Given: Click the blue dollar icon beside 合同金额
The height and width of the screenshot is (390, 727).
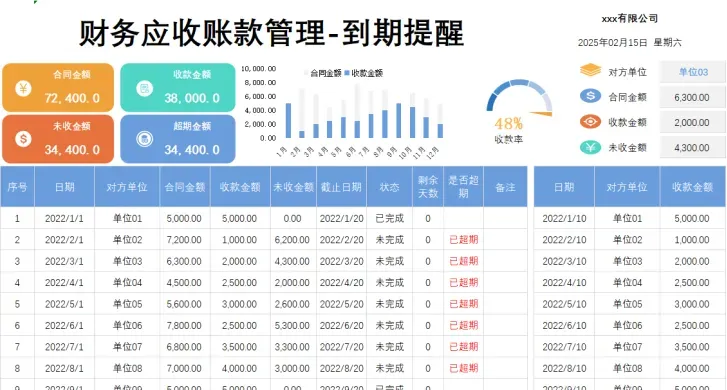Looking at the screenshot, I should click(590, 96).
